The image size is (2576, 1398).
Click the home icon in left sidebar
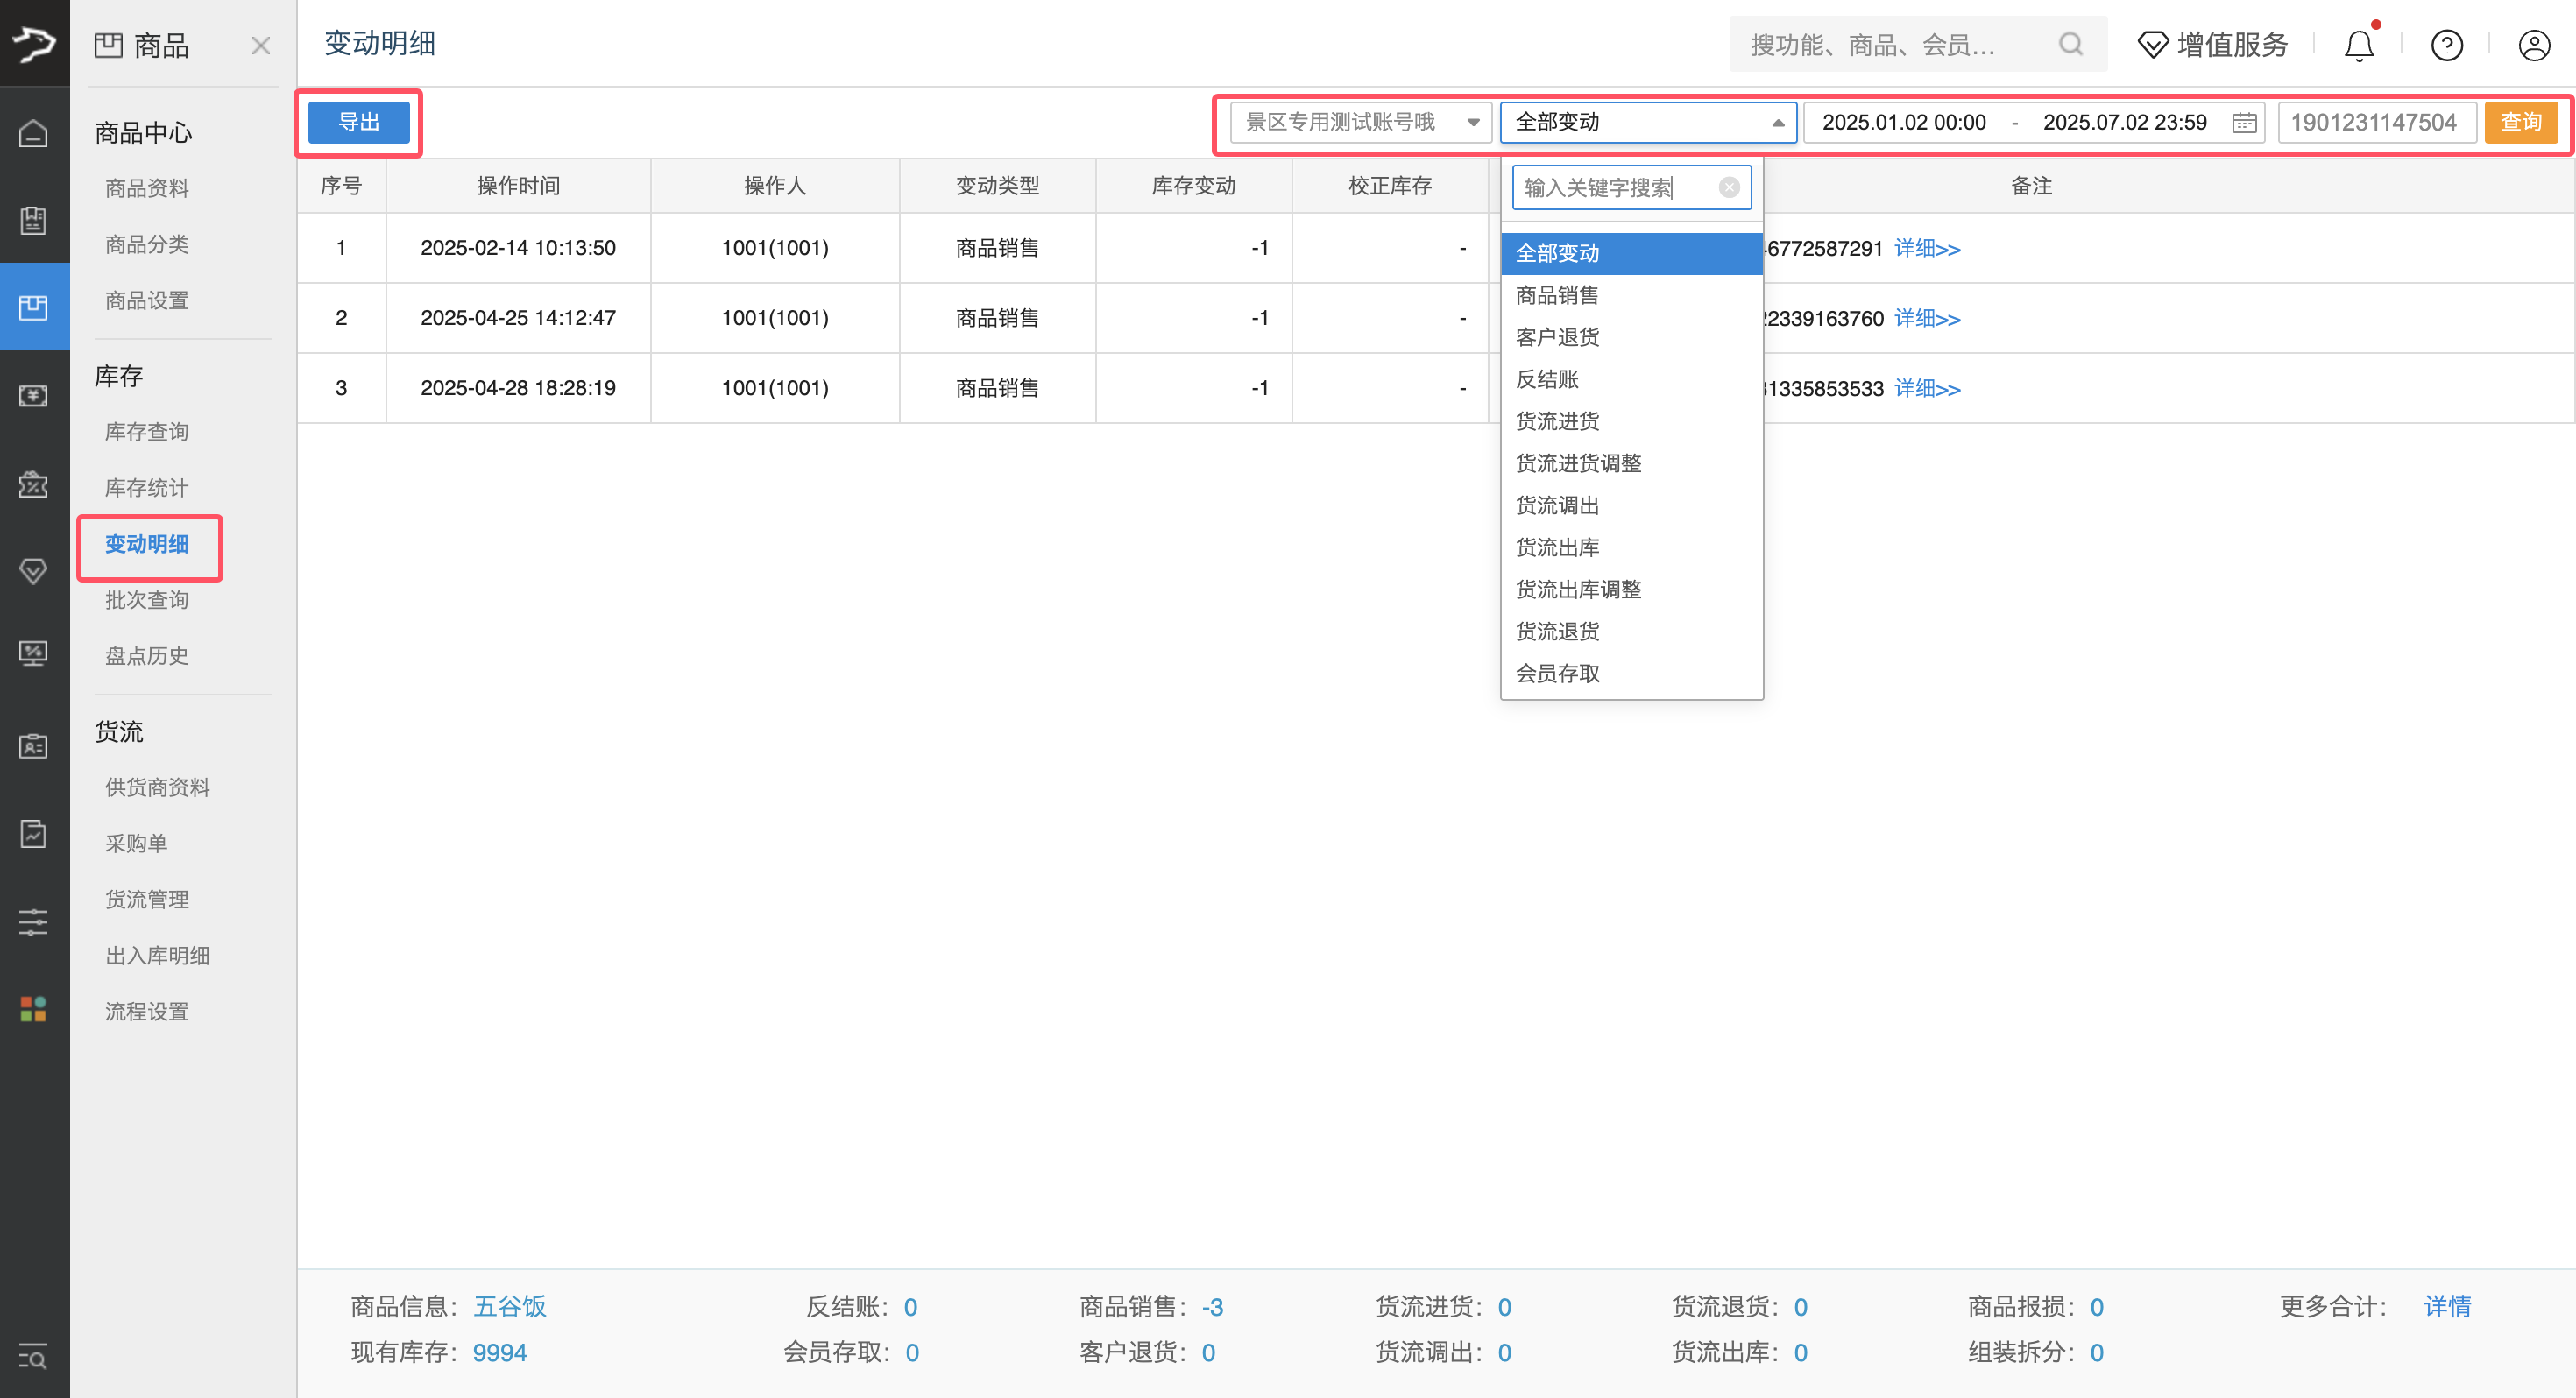point(33,133)
